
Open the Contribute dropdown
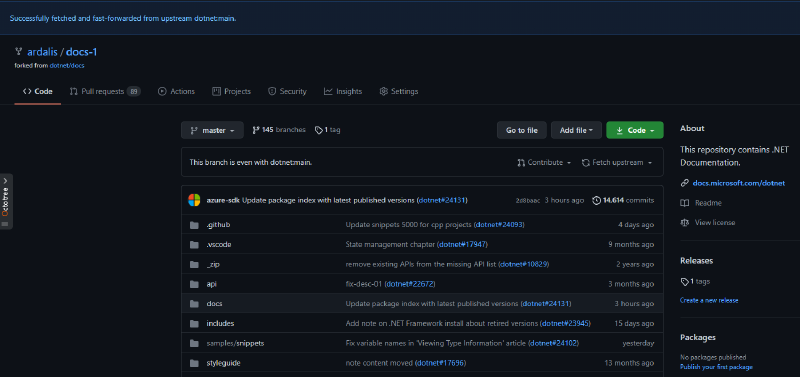(x=544, y=163)
